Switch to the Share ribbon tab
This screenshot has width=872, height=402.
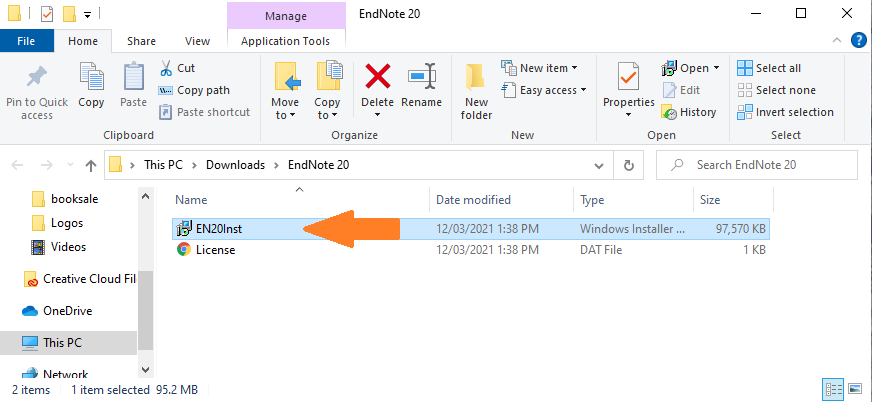(141, 41)
